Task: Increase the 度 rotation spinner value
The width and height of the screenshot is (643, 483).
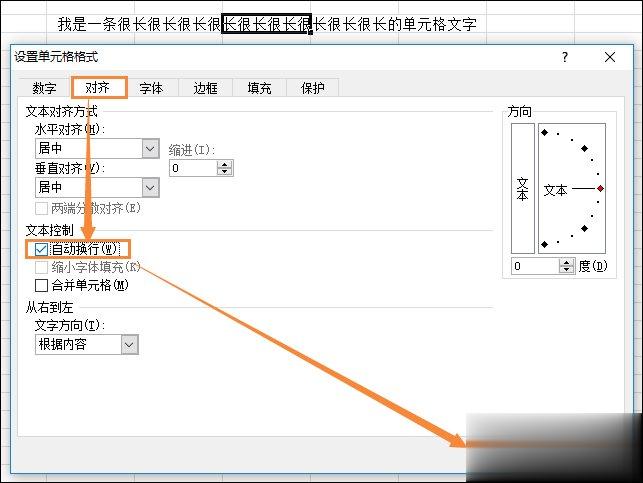Action: tap(568, 262)
